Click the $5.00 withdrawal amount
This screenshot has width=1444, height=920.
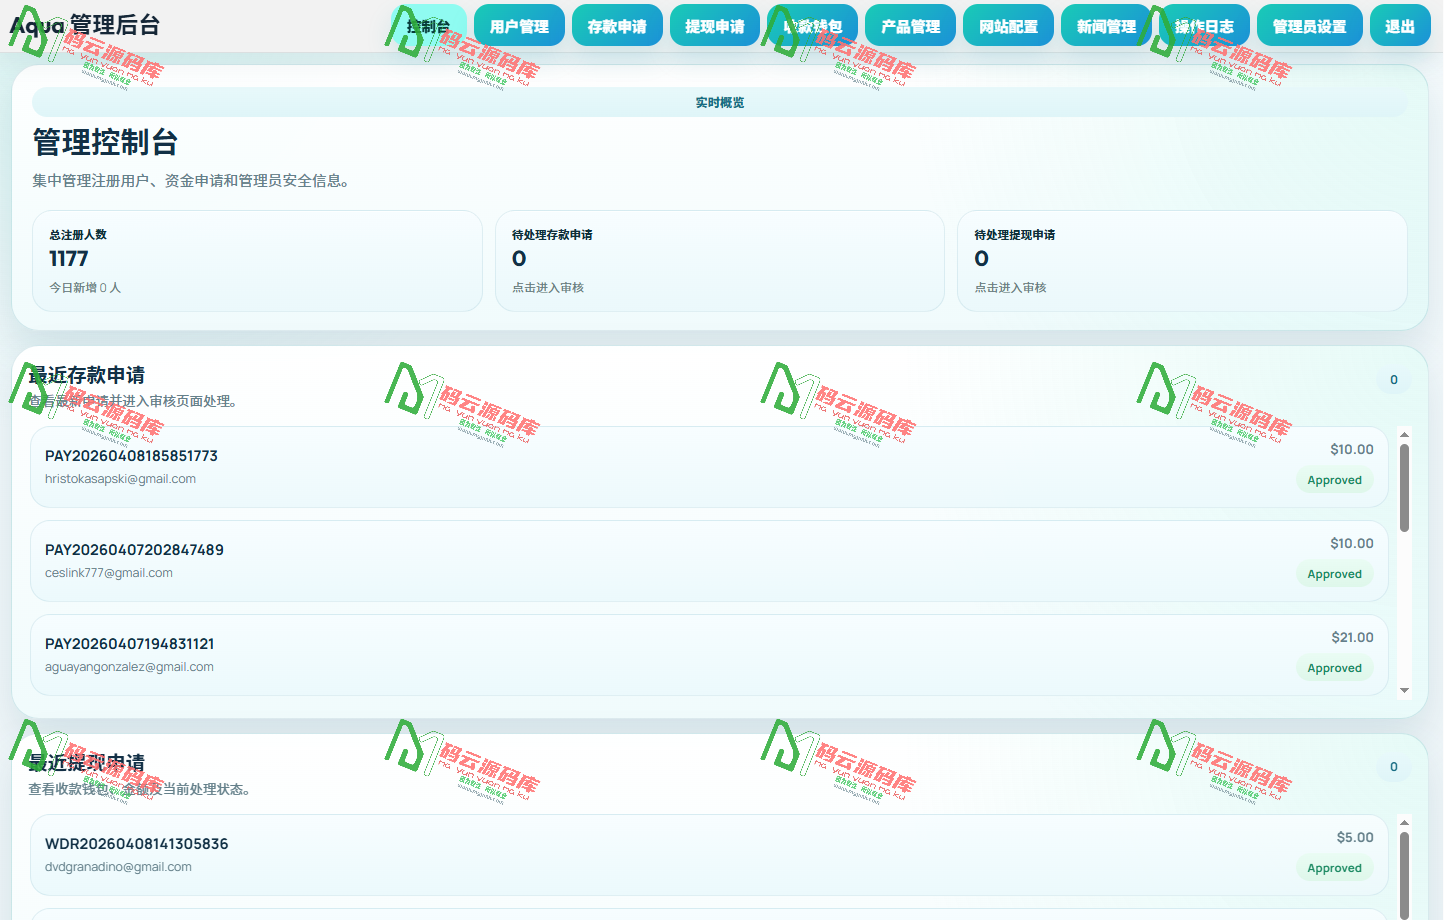coord(1355,838)
